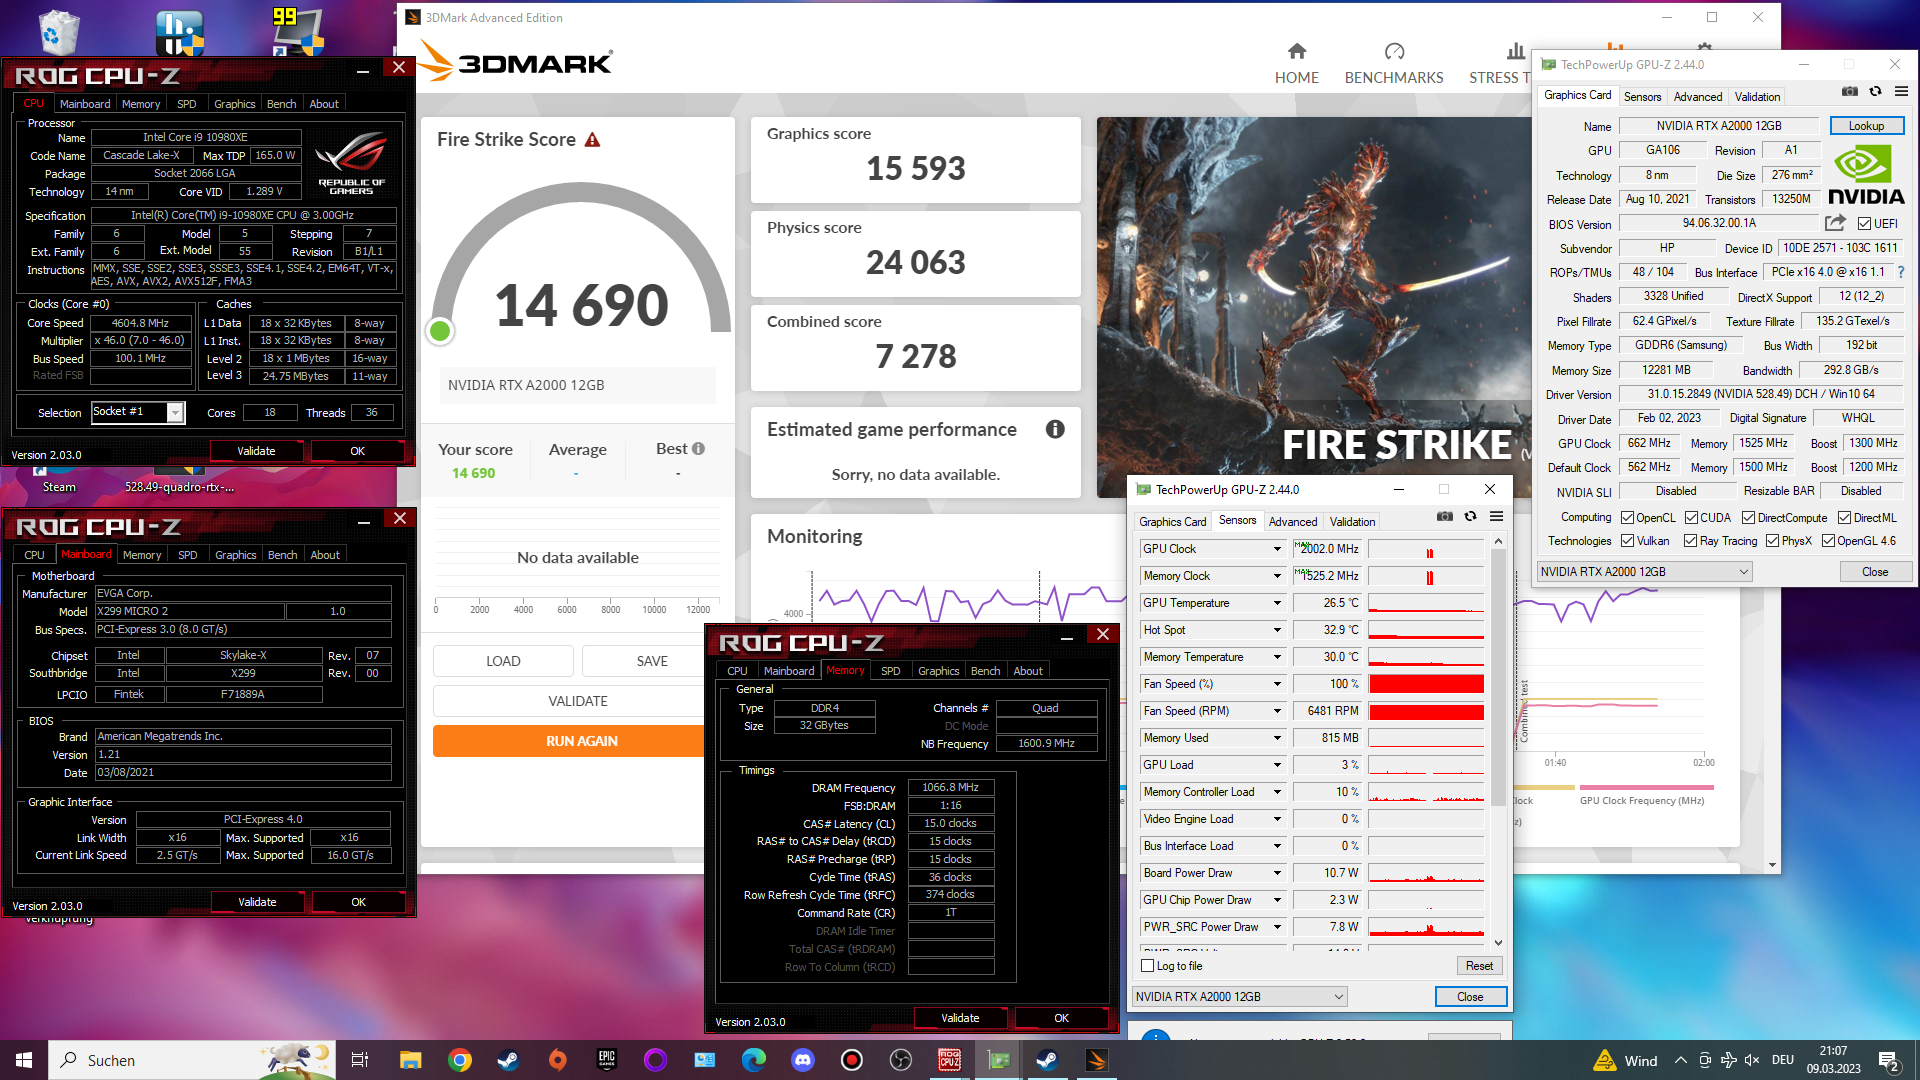Expand Fan Speed (RPM) sensor dropdown
The height and width of the screenshot is (1080, 1920).
click(x=1277, y=711)
